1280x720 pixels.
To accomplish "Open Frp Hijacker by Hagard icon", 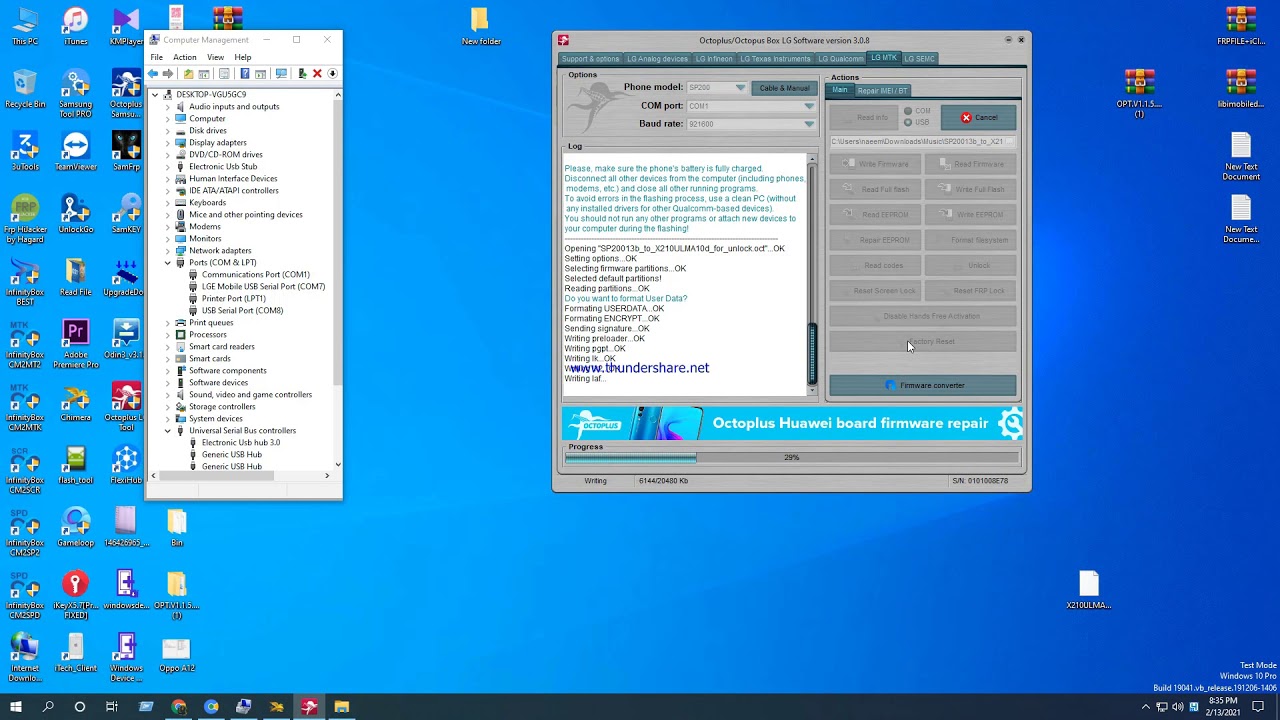I will click(x=25, y=219).
